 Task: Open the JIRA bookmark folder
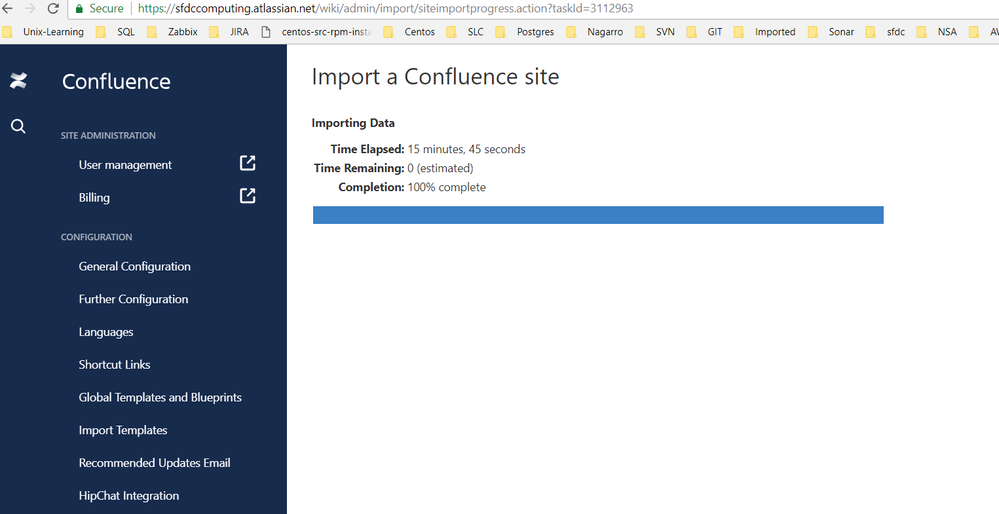[x=229, y=32]
